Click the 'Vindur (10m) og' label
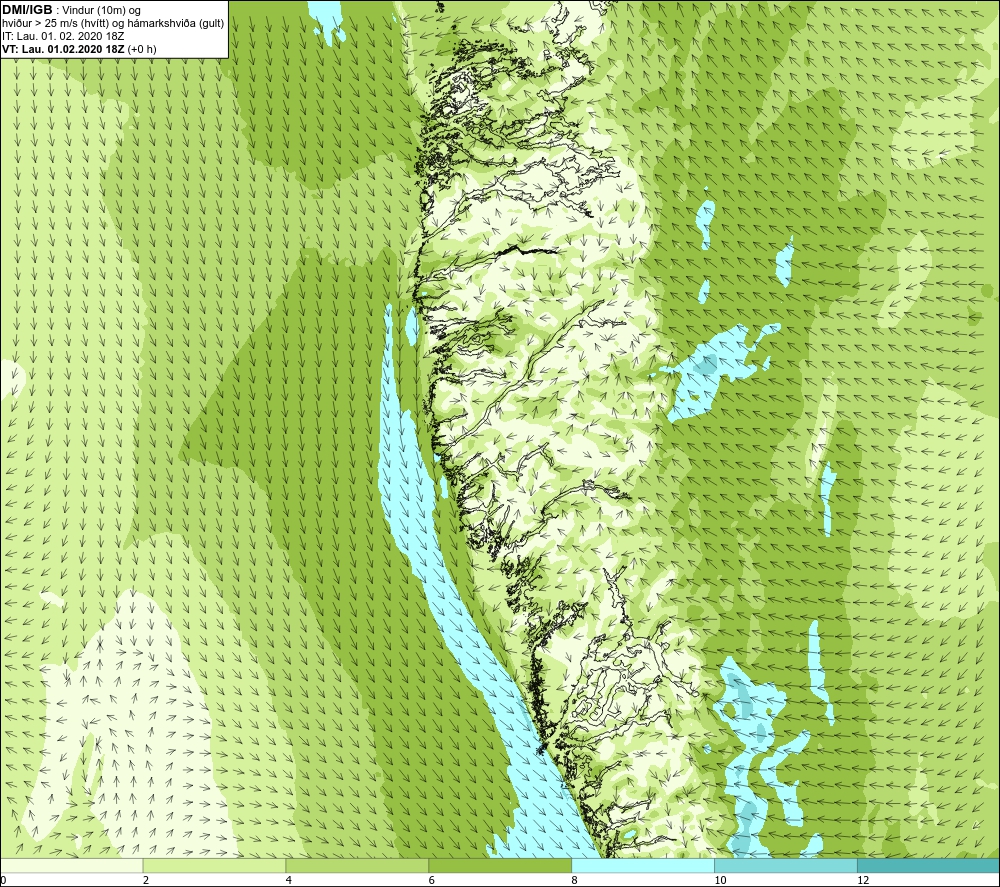The height and width of the screenshot is (887, 1000). 101,11
